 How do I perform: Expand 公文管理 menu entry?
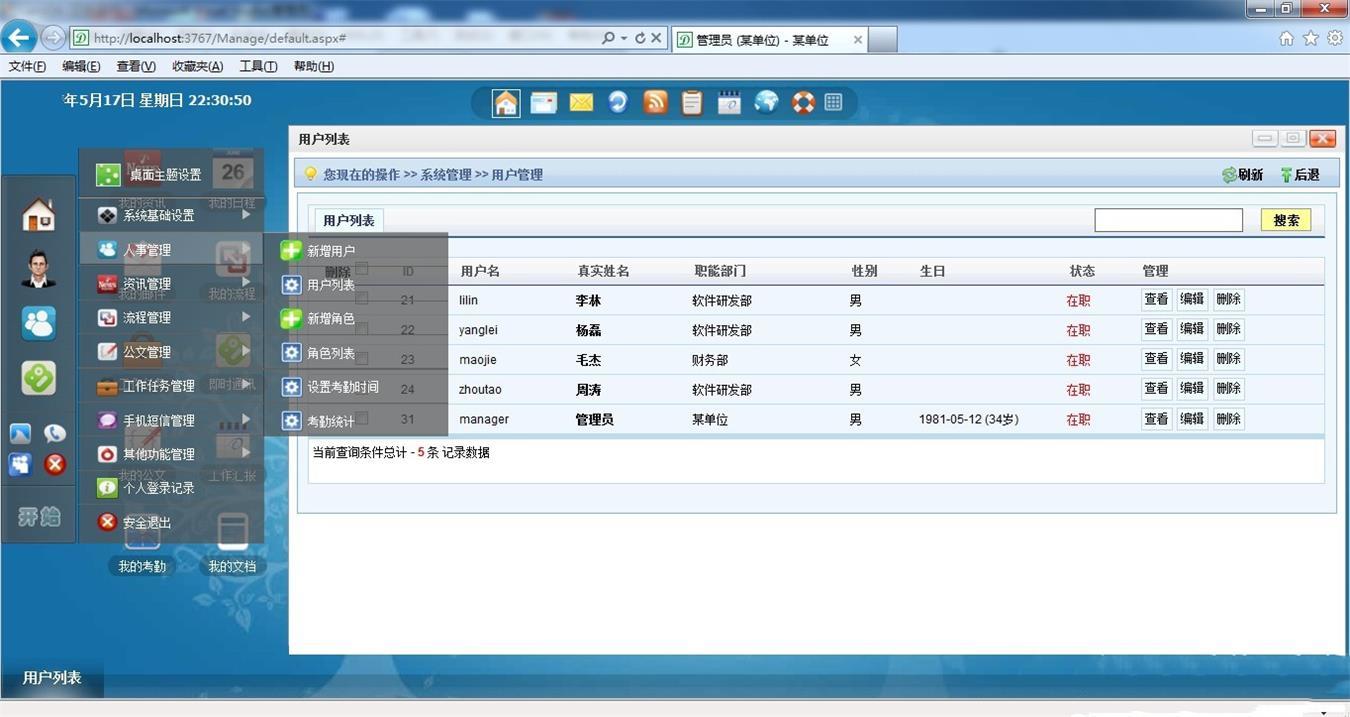coord(171,352)
